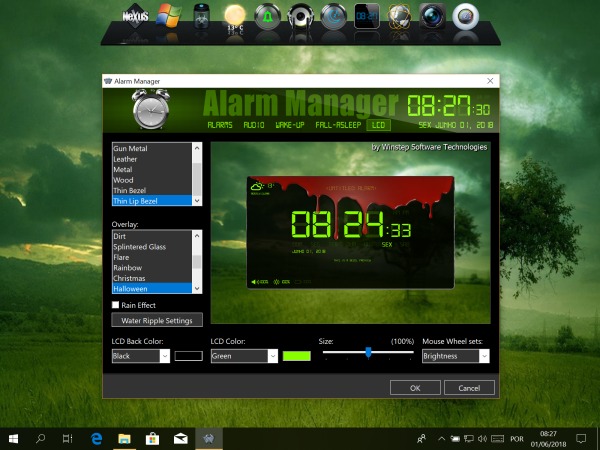Open the headphones icon in the dock
The width and height of the screenshot is (600, 450).
pyautogui.click(x=300, y=16)
